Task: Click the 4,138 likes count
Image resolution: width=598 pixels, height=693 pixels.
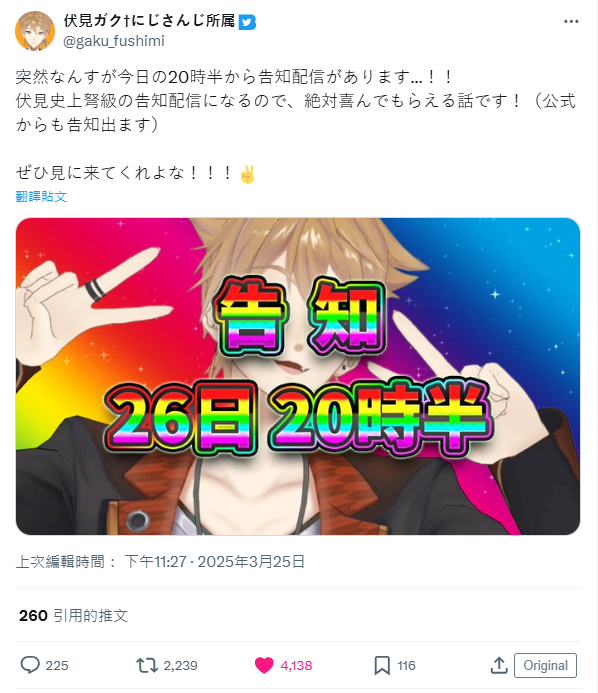Action: [296, 666]
